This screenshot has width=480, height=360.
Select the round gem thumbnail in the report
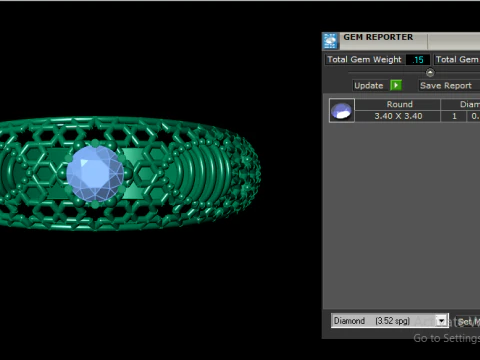click(x=342, y=110)
